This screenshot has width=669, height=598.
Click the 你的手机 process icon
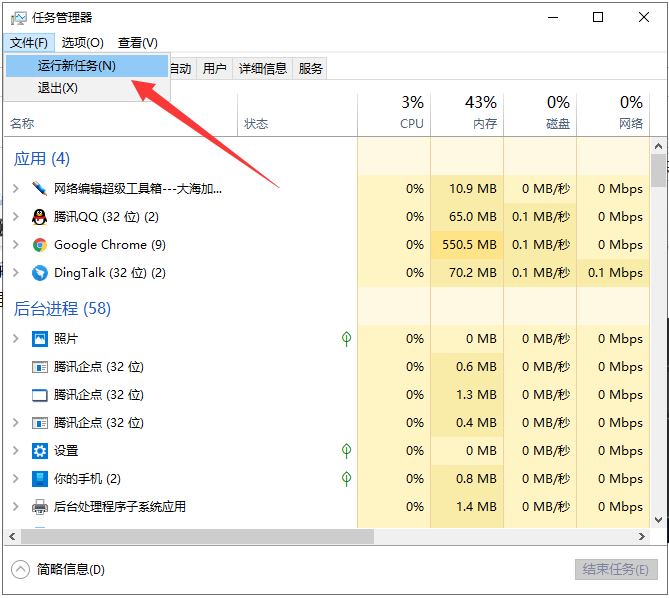(x=40, y=479)
